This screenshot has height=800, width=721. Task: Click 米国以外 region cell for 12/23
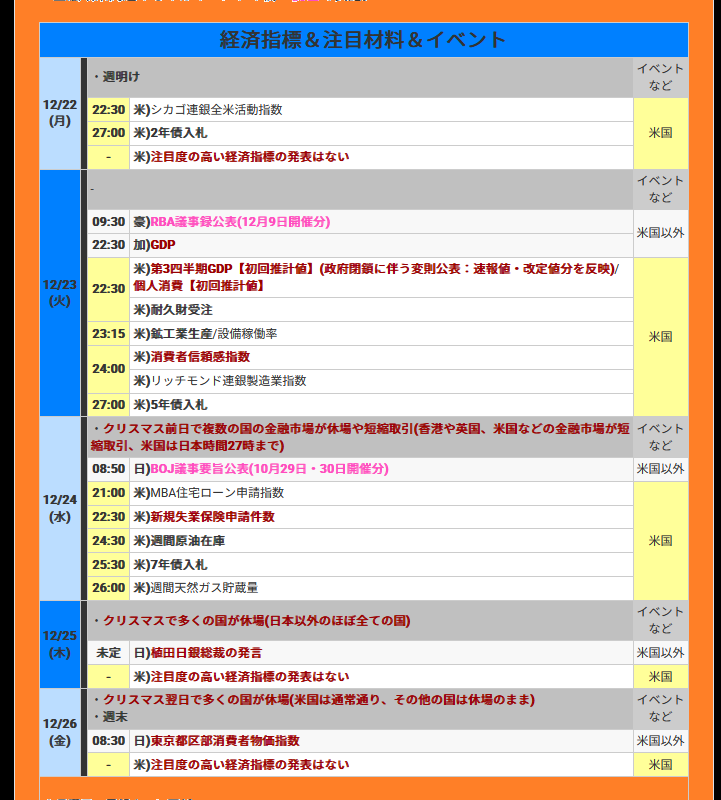661,233
